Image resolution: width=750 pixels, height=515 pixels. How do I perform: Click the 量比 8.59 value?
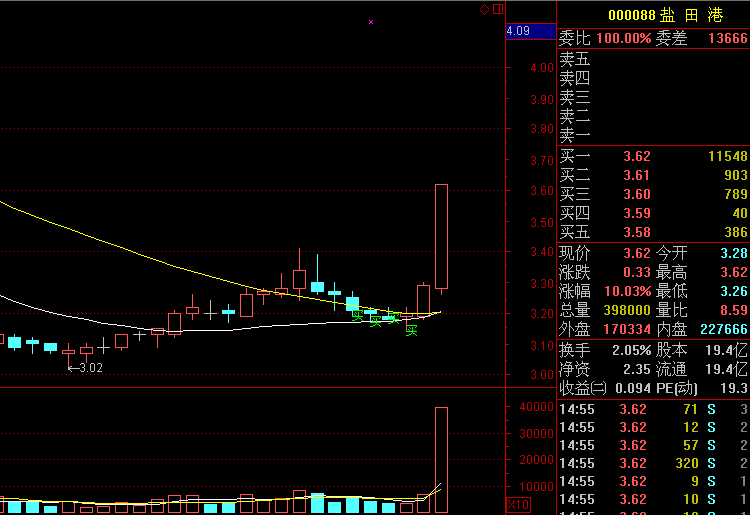[734, 310]
